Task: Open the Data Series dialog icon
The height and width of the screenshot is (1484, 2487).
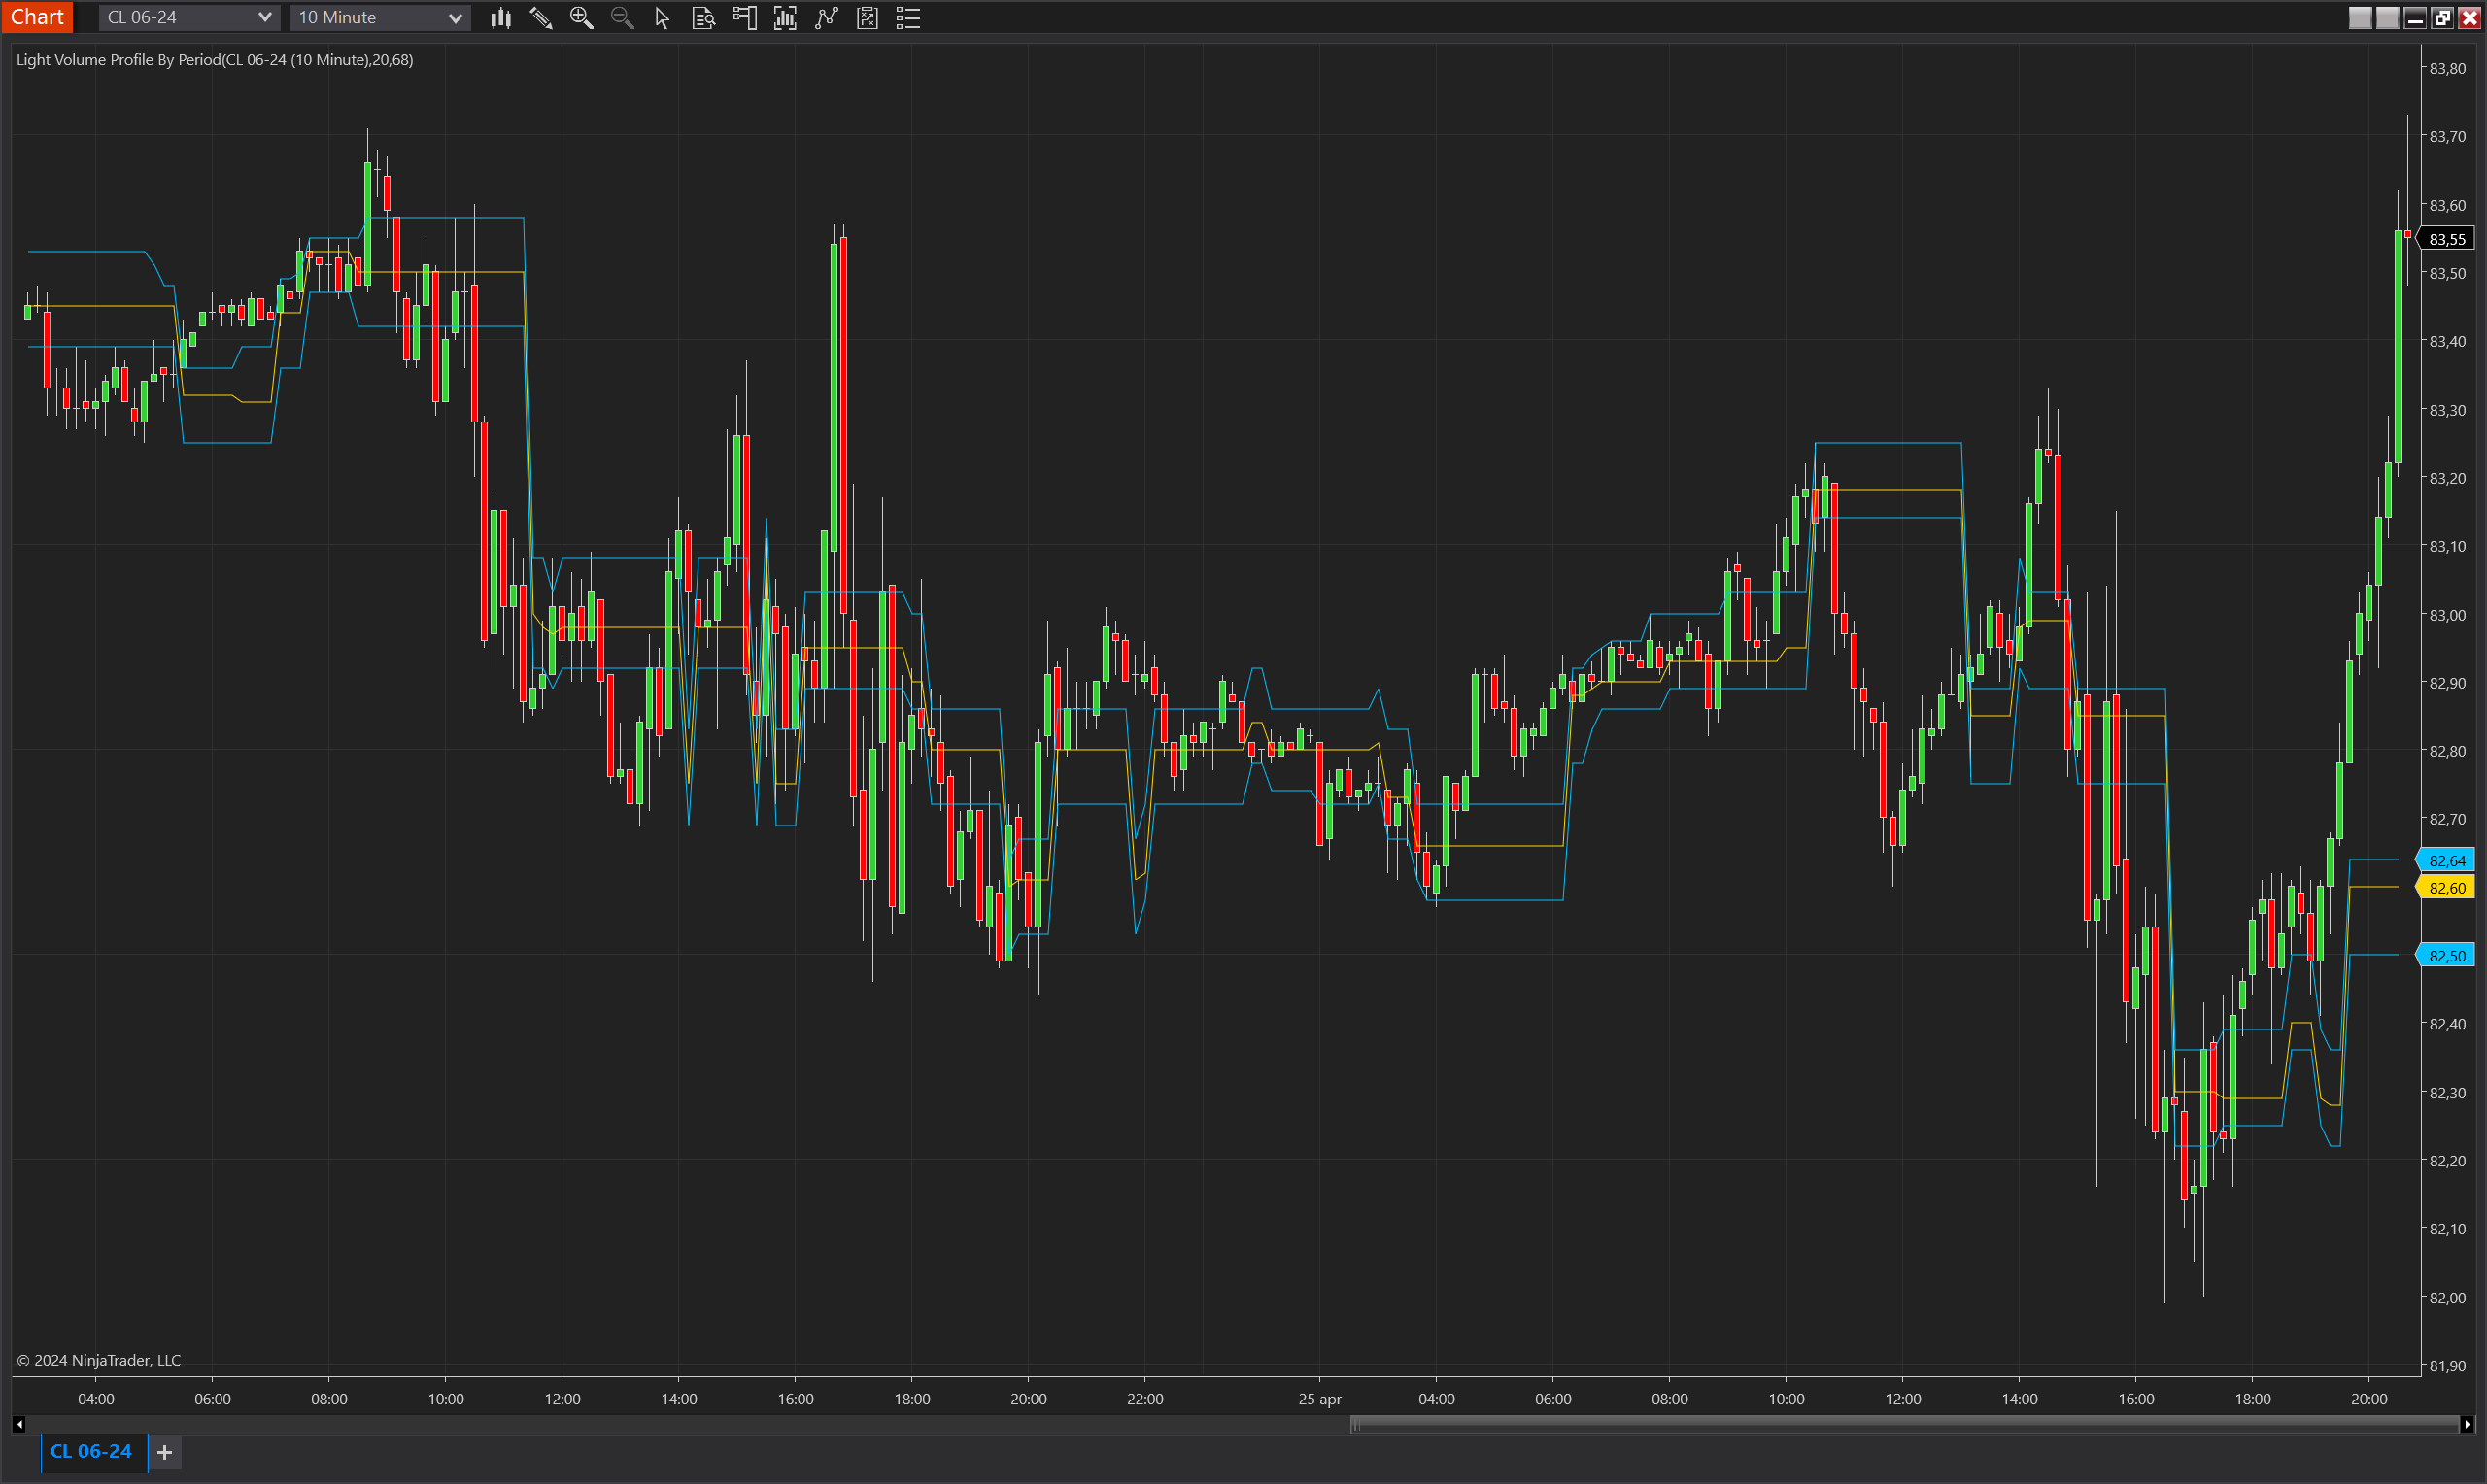Action: coord(785,18)
